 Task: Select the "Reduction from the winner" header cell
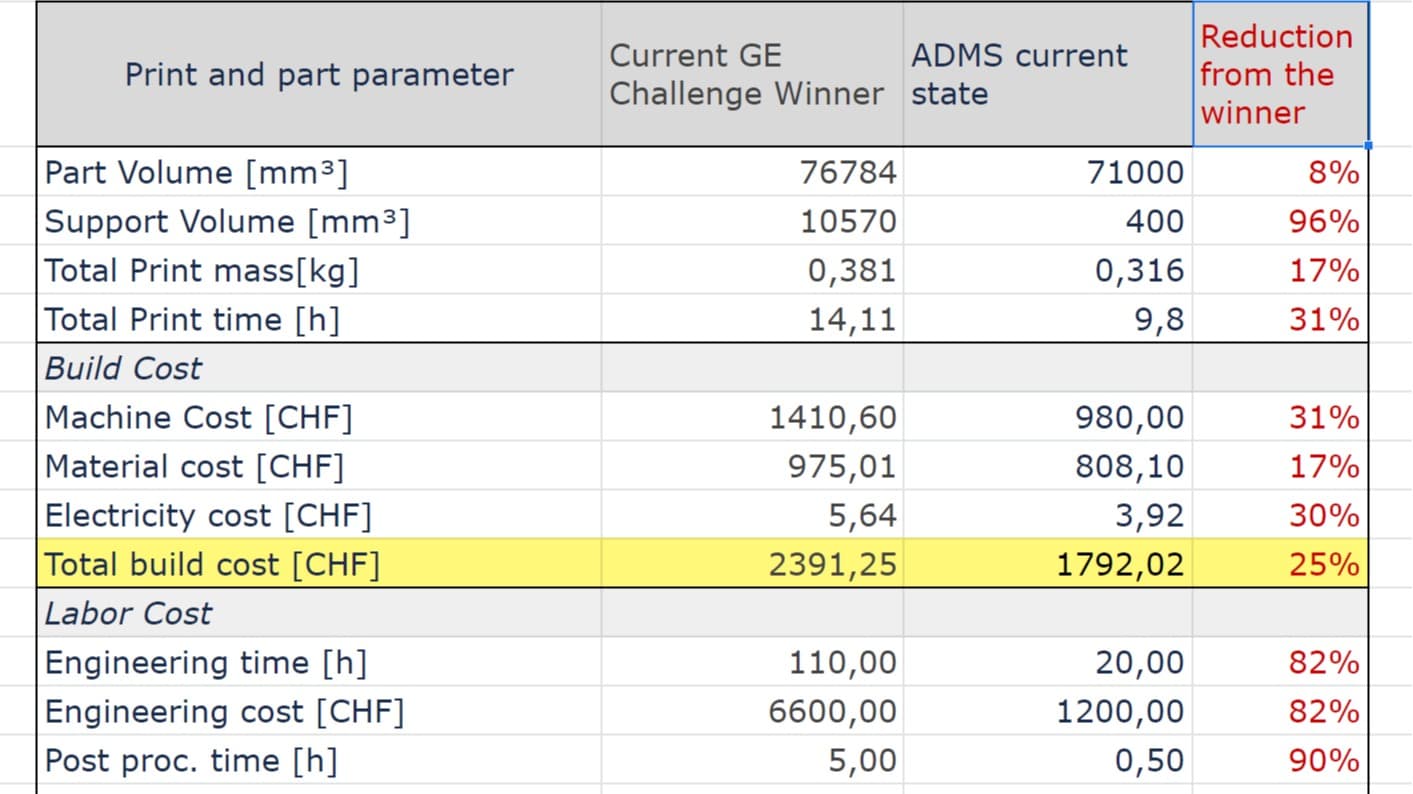[x=1278, y=74]
